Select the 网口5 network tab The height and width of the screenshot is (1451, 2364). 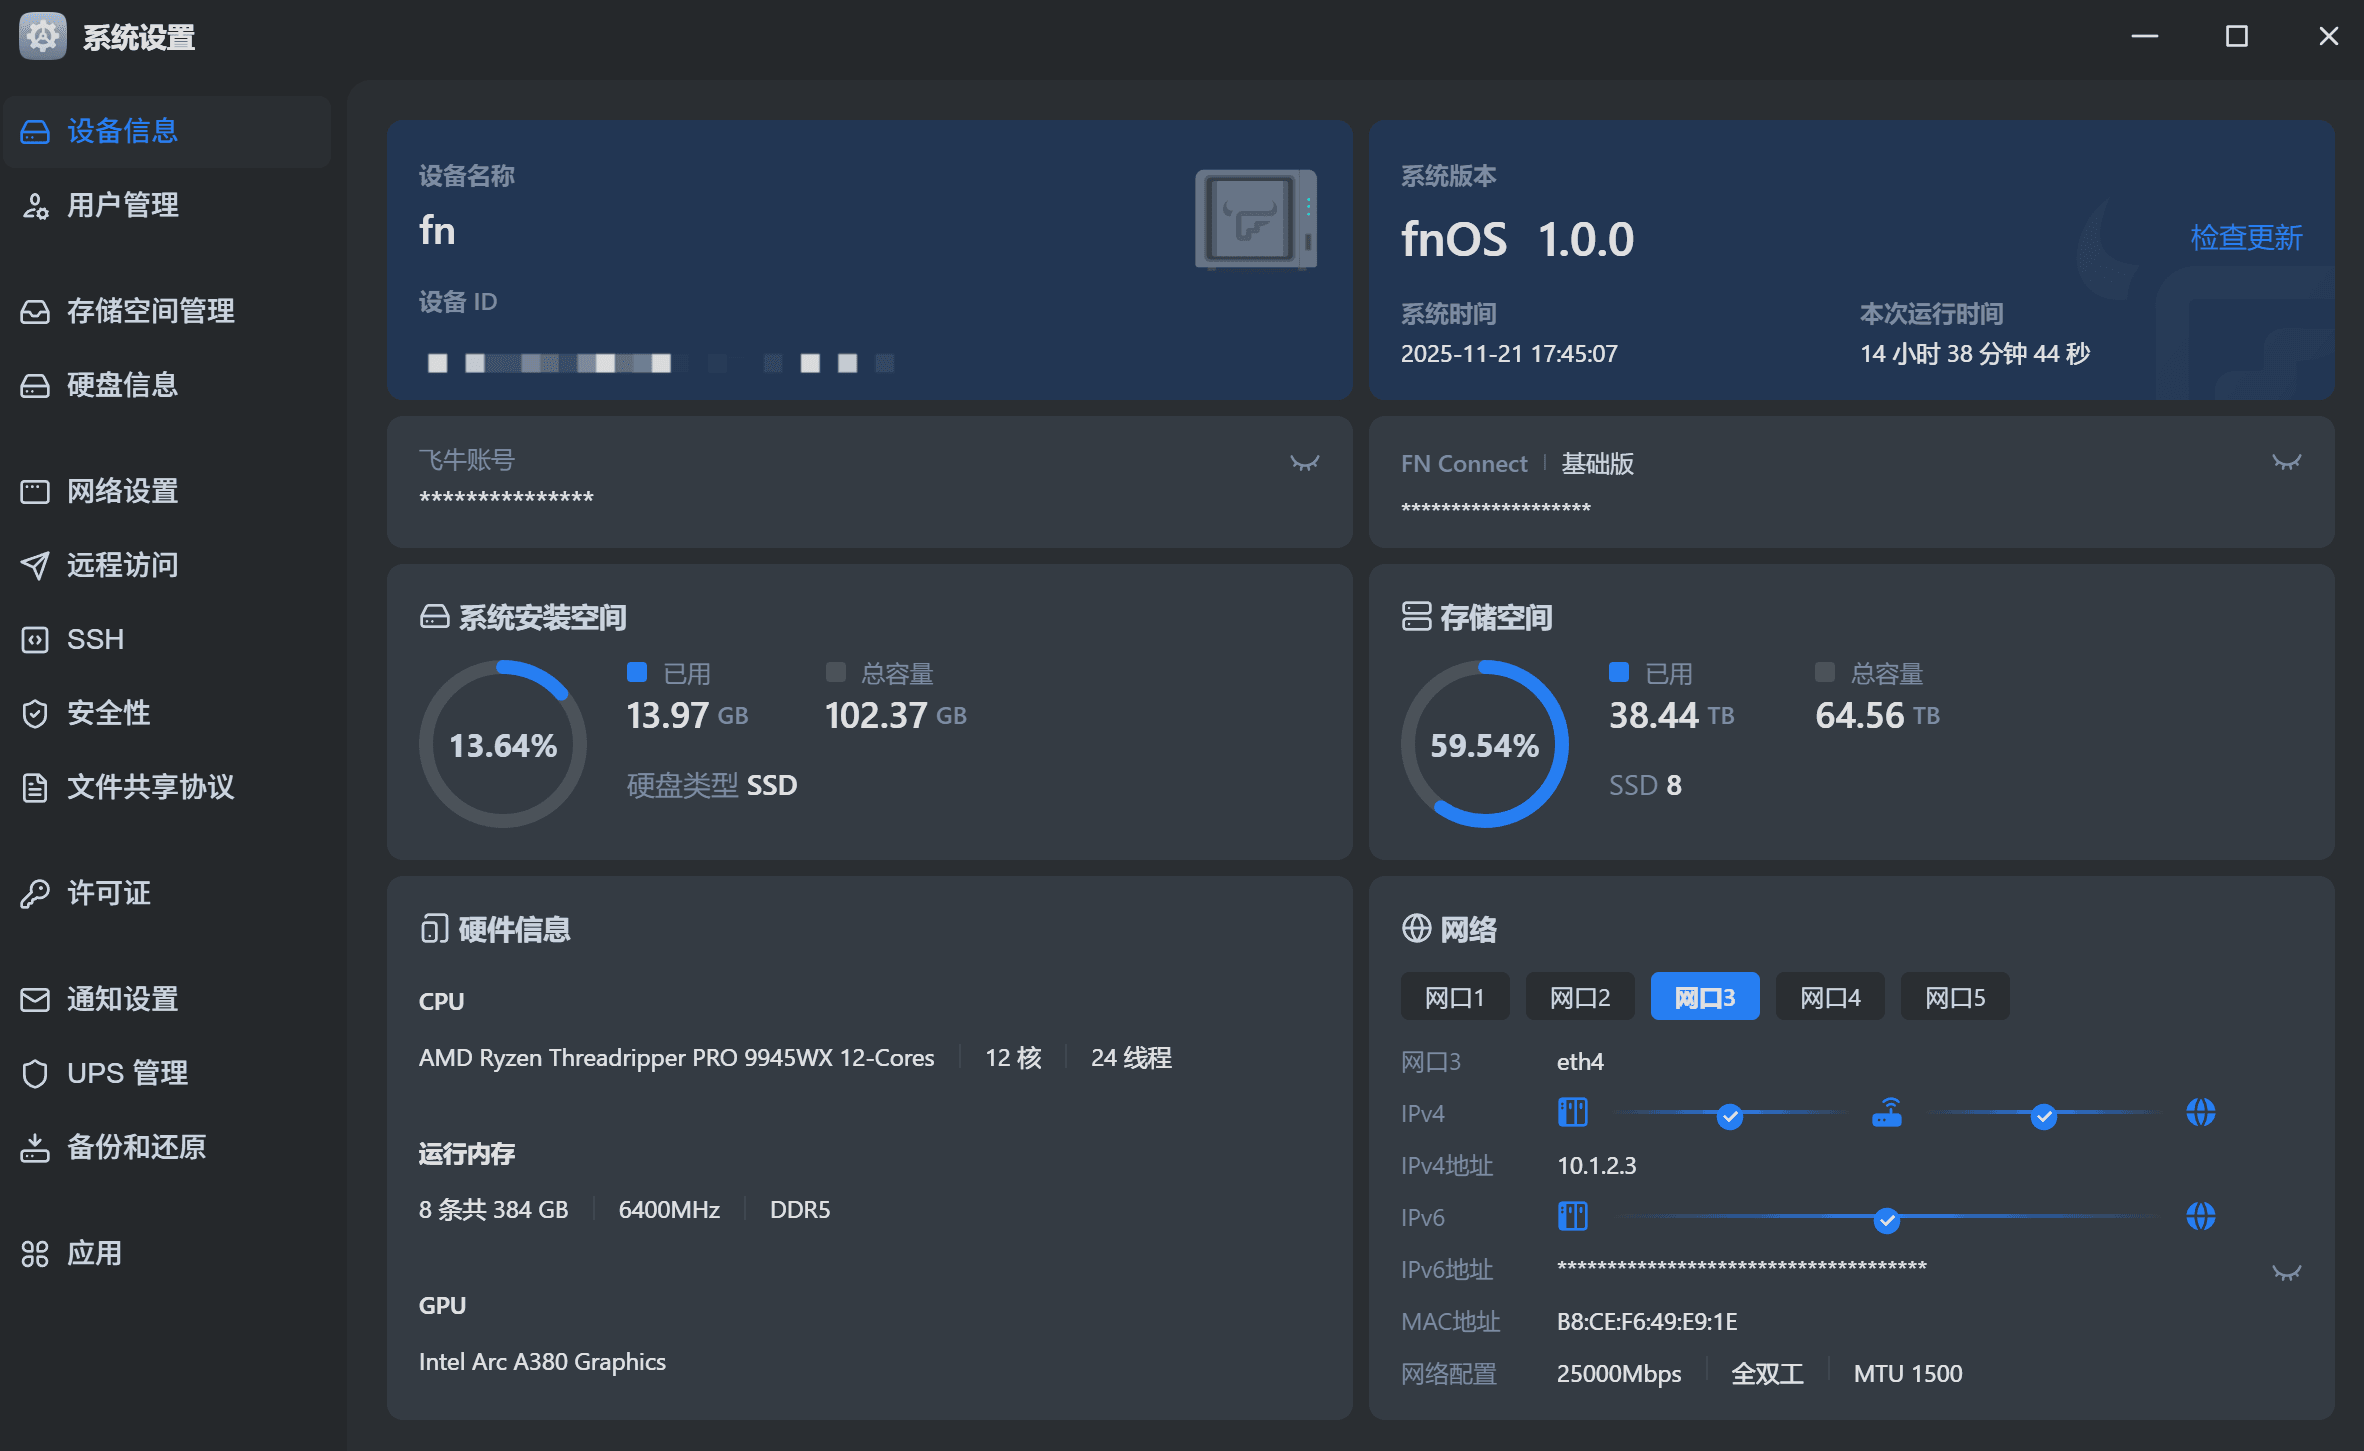[1954, 997]
